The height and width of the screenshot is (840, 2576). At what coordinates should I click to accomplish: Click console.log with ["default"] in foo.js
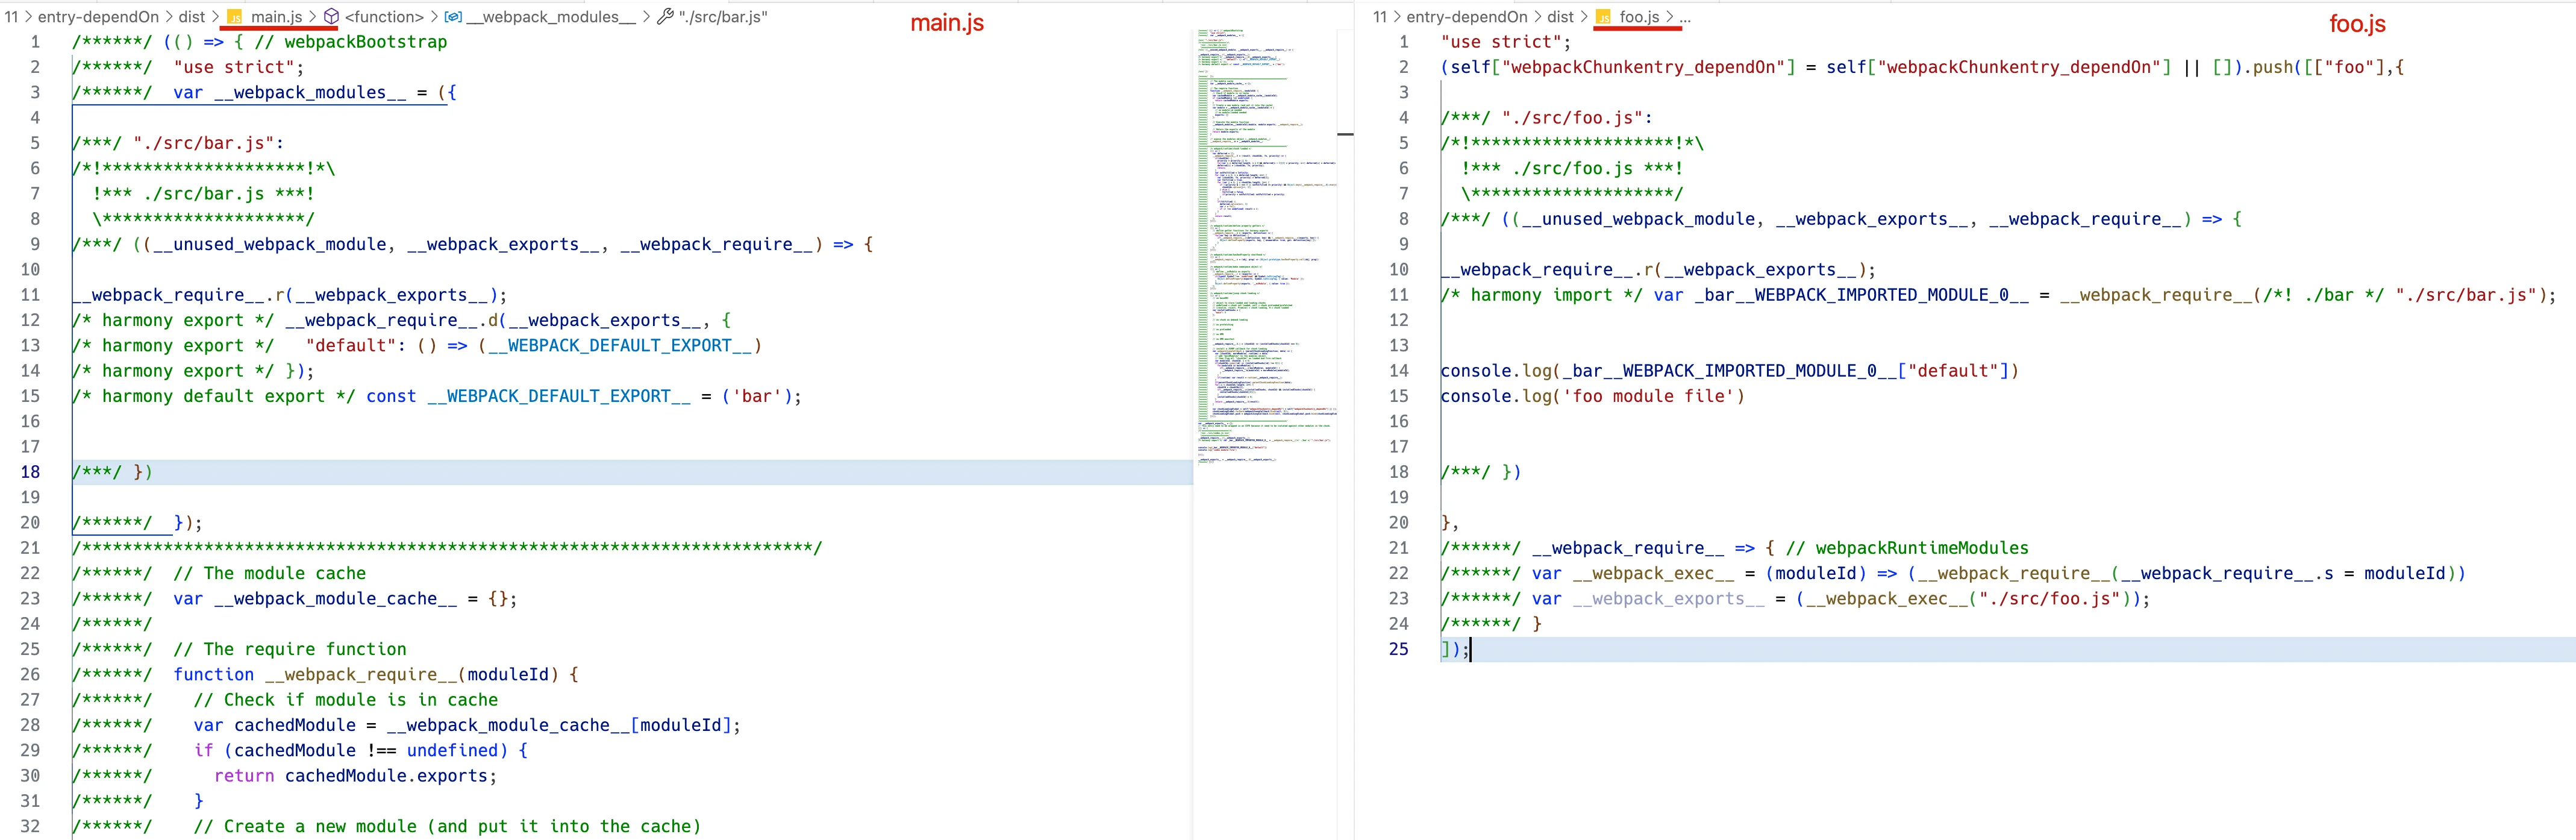(x=1730, y=371)
